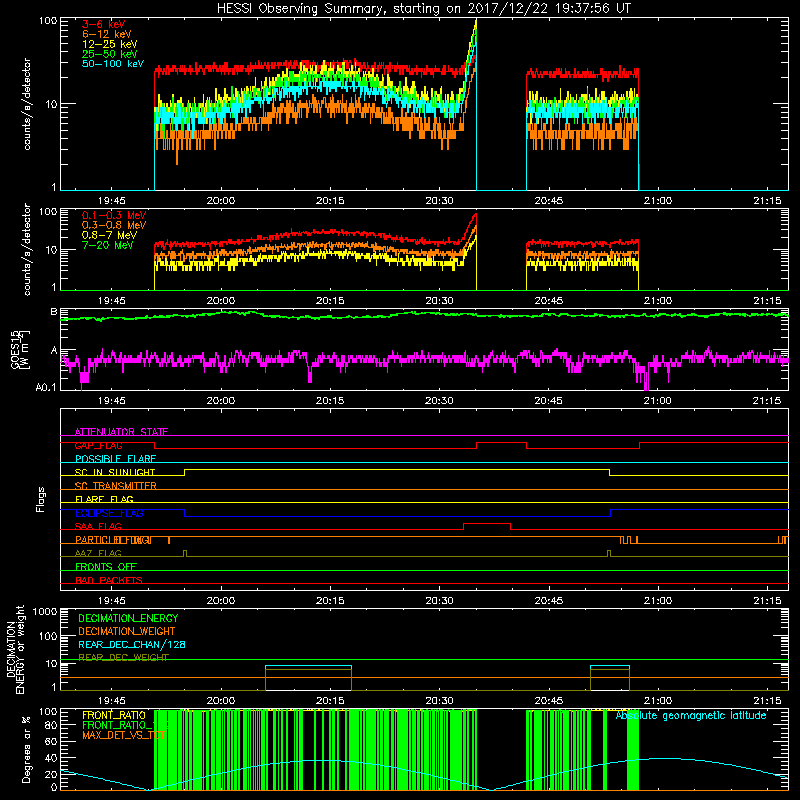Select the PARTICLE_FLAG label
The image size is (800, 800).
pos(113,540)
